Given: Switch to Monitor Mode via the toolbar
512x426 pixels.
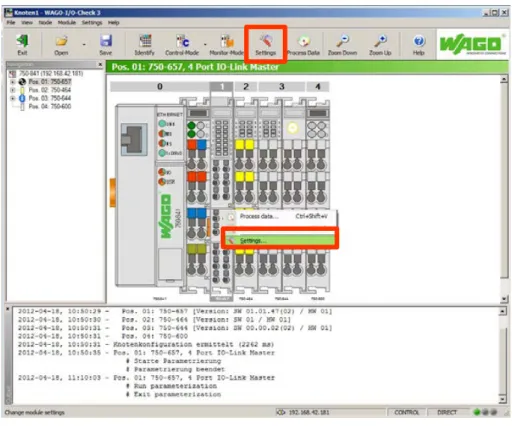Looking at the screenshot, I should (x=227, y=45).
